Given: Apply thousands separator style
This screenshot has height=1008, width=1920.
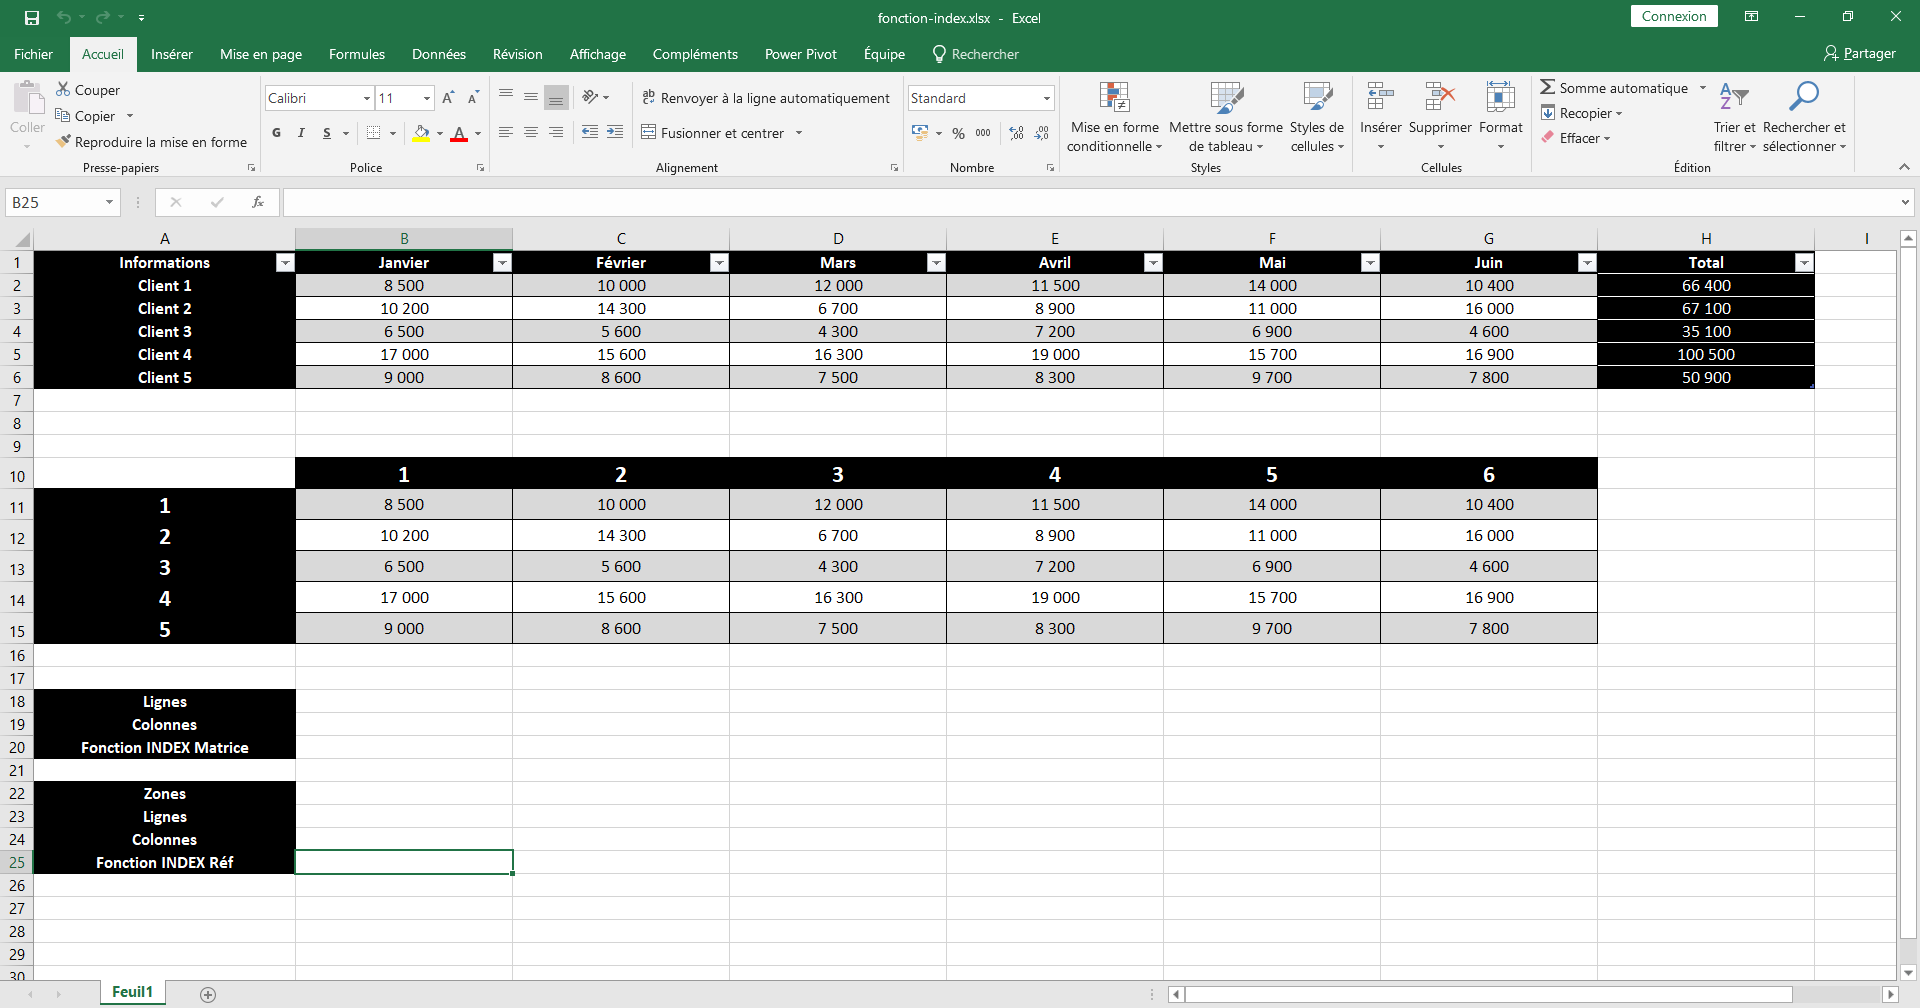Looking at the screenshot, I should click(x=983, y=133).
